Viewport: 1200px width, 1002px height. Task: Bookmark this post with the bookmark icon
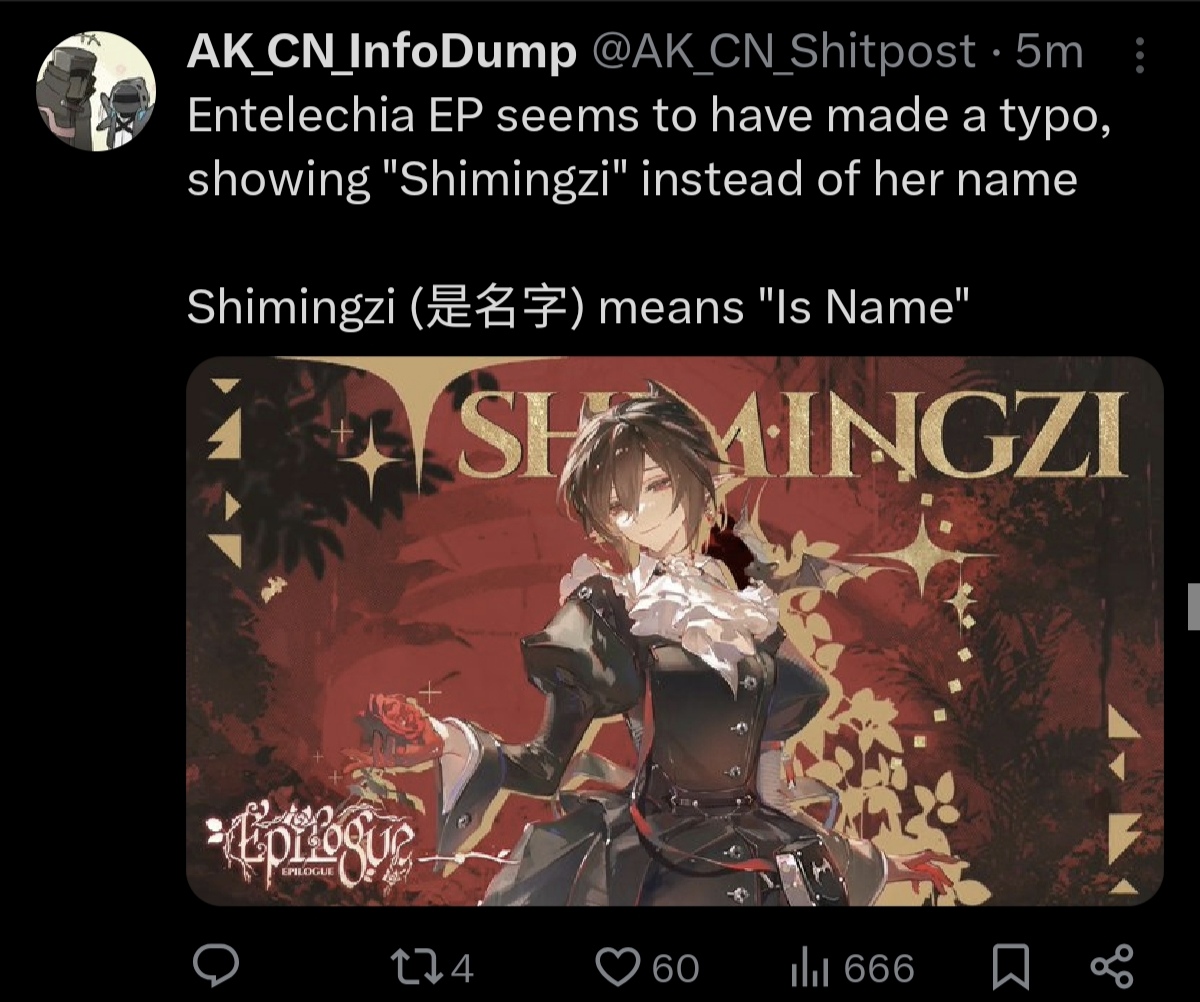pyautogui.click(x=1011, y=968)
